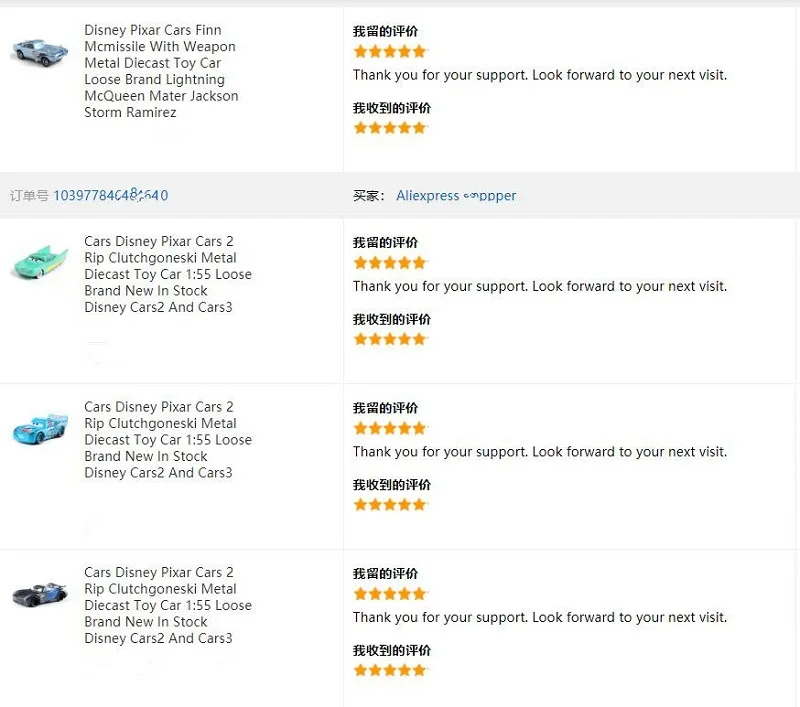Screen dimensions: 800x707
Task: Open the Finn McMissile product title
Action: [161, 71]
